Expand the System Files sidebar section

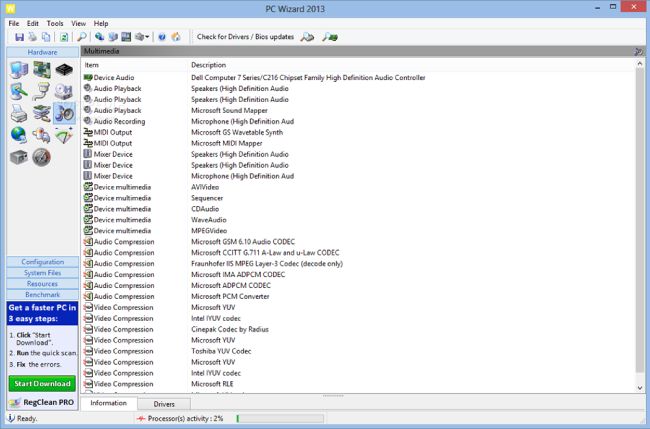click(x=42, y=273)
